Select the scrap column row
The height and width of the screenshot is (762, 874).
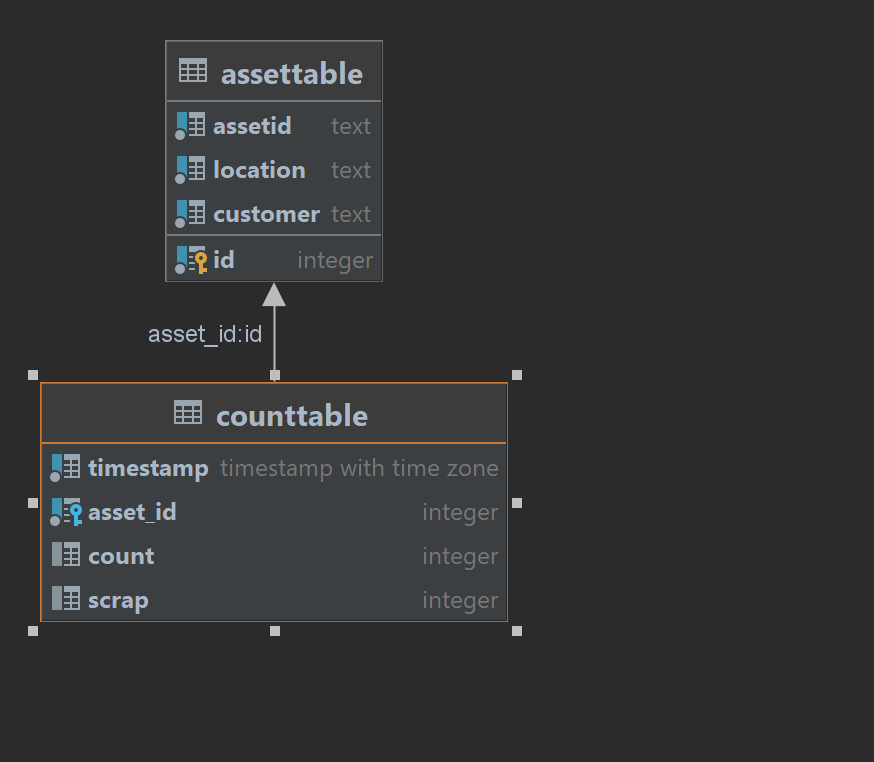click(x=274, y=600)
